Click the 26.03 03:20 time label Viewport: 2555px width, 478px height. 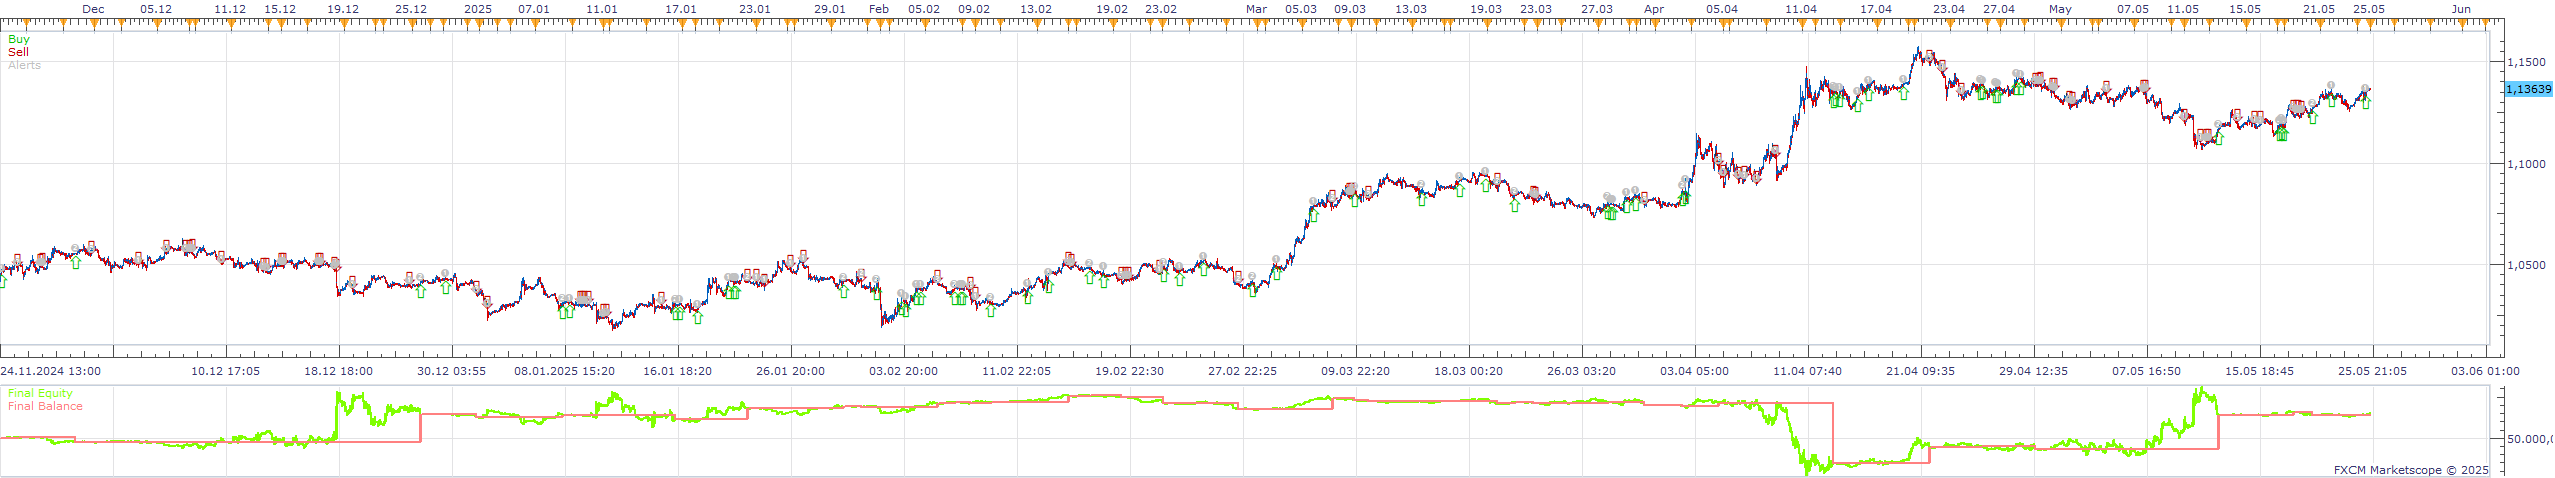[x=1582, y=371]
